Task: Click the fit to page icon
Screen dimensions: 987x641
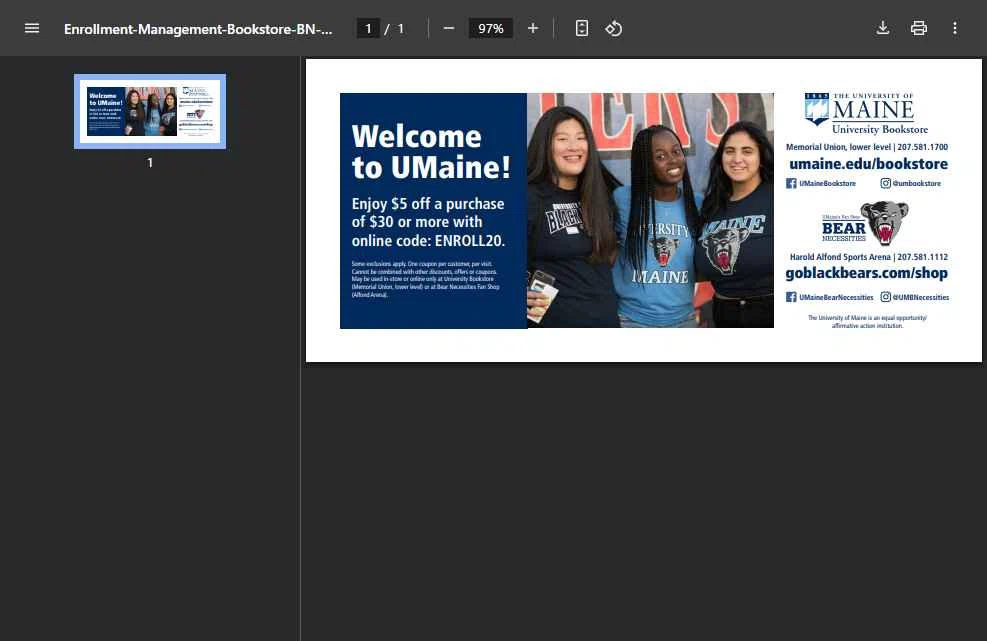Action: (x=582, y=28)
